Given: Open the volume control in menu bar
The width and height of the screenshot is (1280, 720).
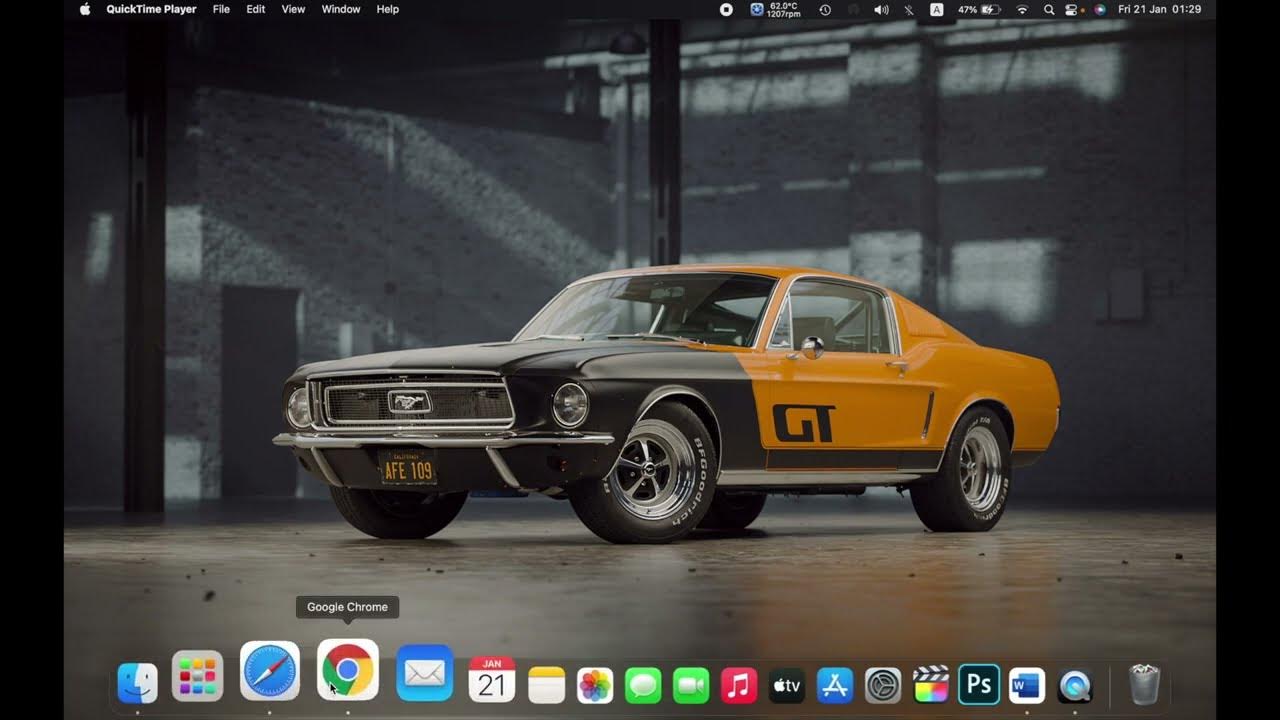Looking at the screenshot, I should point(881,9).
